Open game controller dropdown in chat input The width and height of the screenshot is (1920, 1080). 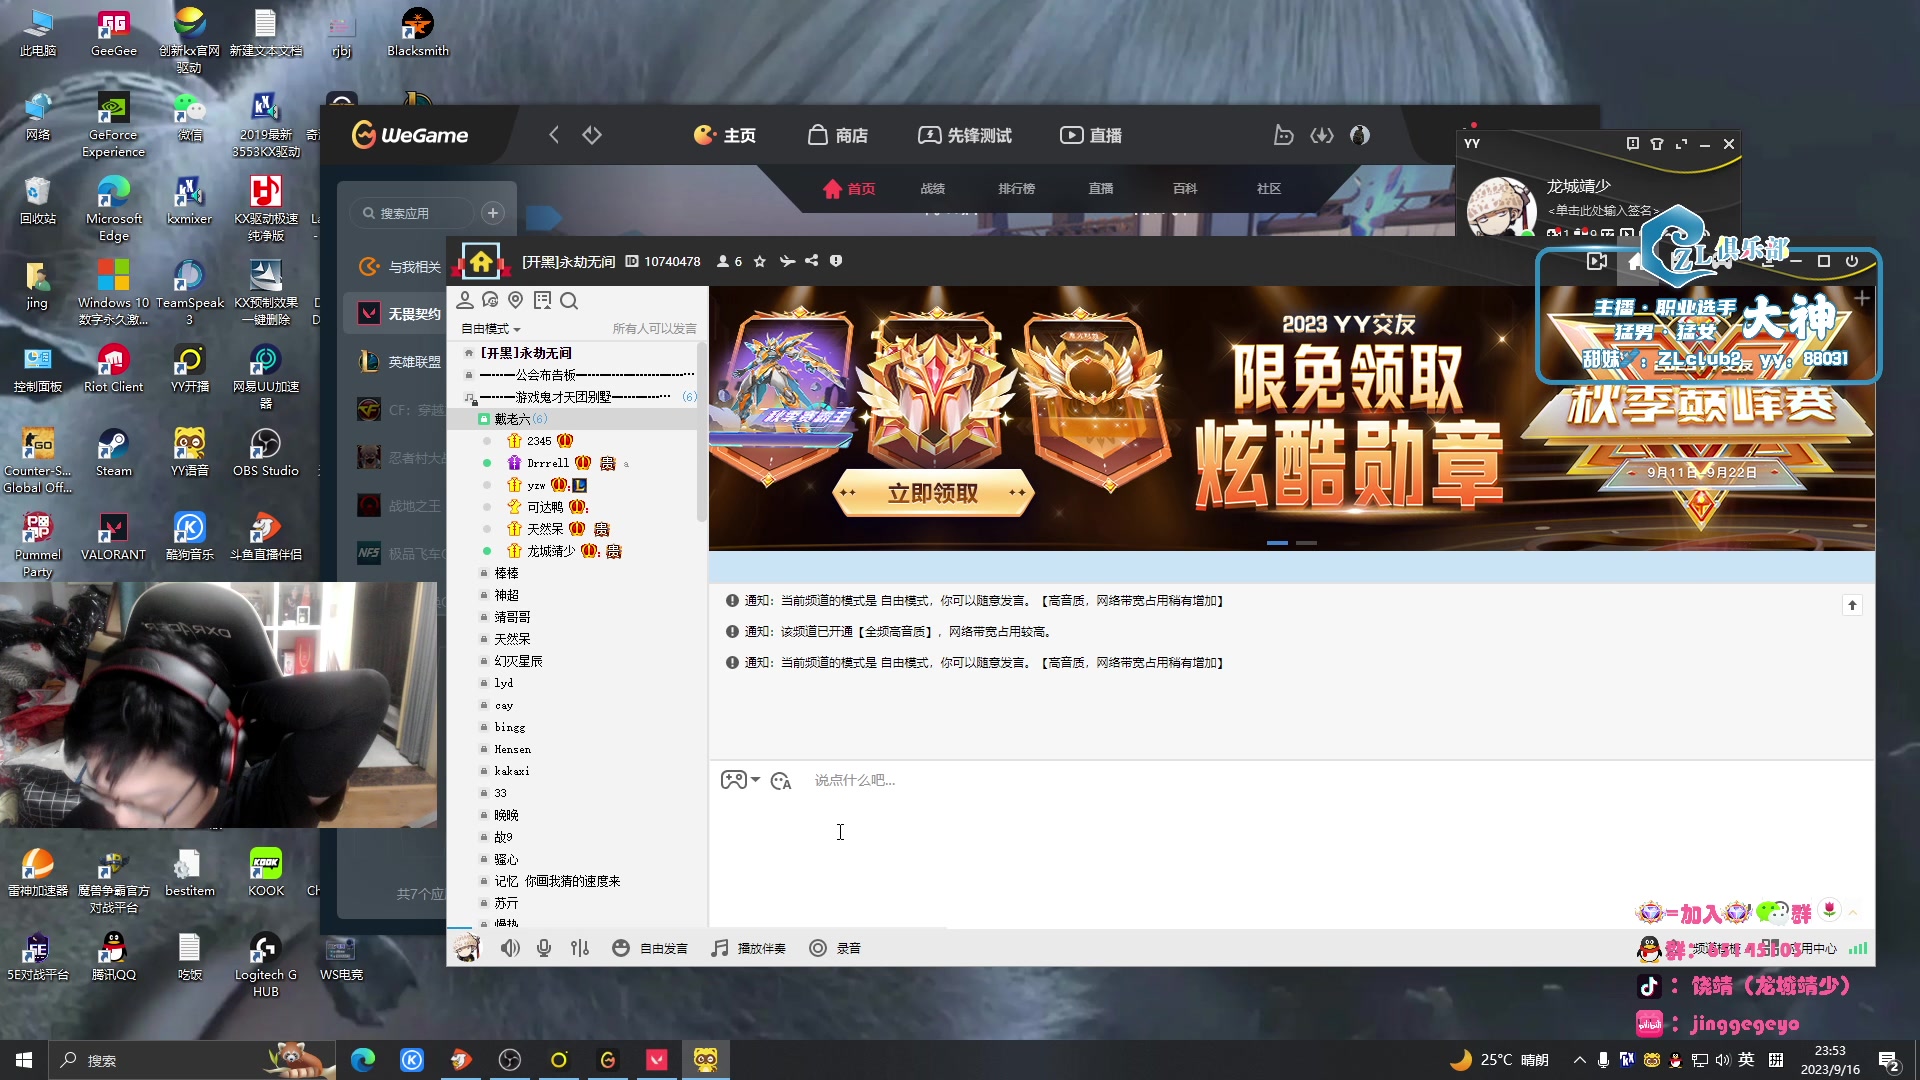coord(740,780)
